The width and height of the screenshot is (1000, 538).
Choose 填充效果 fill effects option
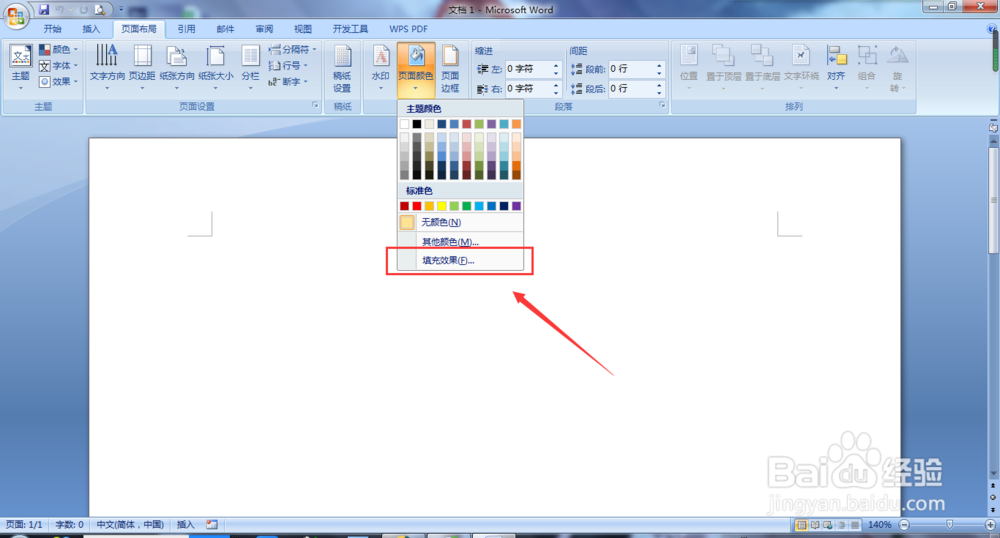460,260
